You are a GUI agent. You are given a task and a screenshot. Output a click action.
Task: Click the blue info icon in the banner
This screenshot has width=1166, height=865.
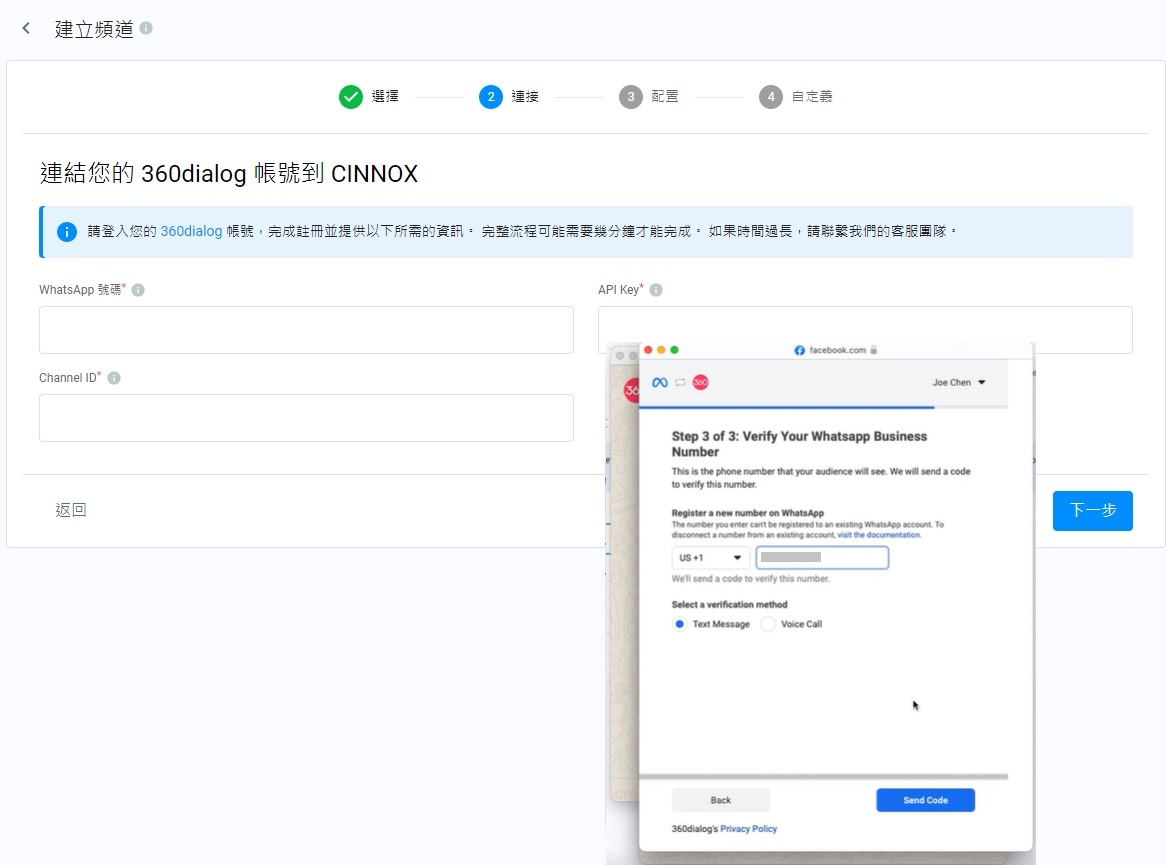[67, 232]
